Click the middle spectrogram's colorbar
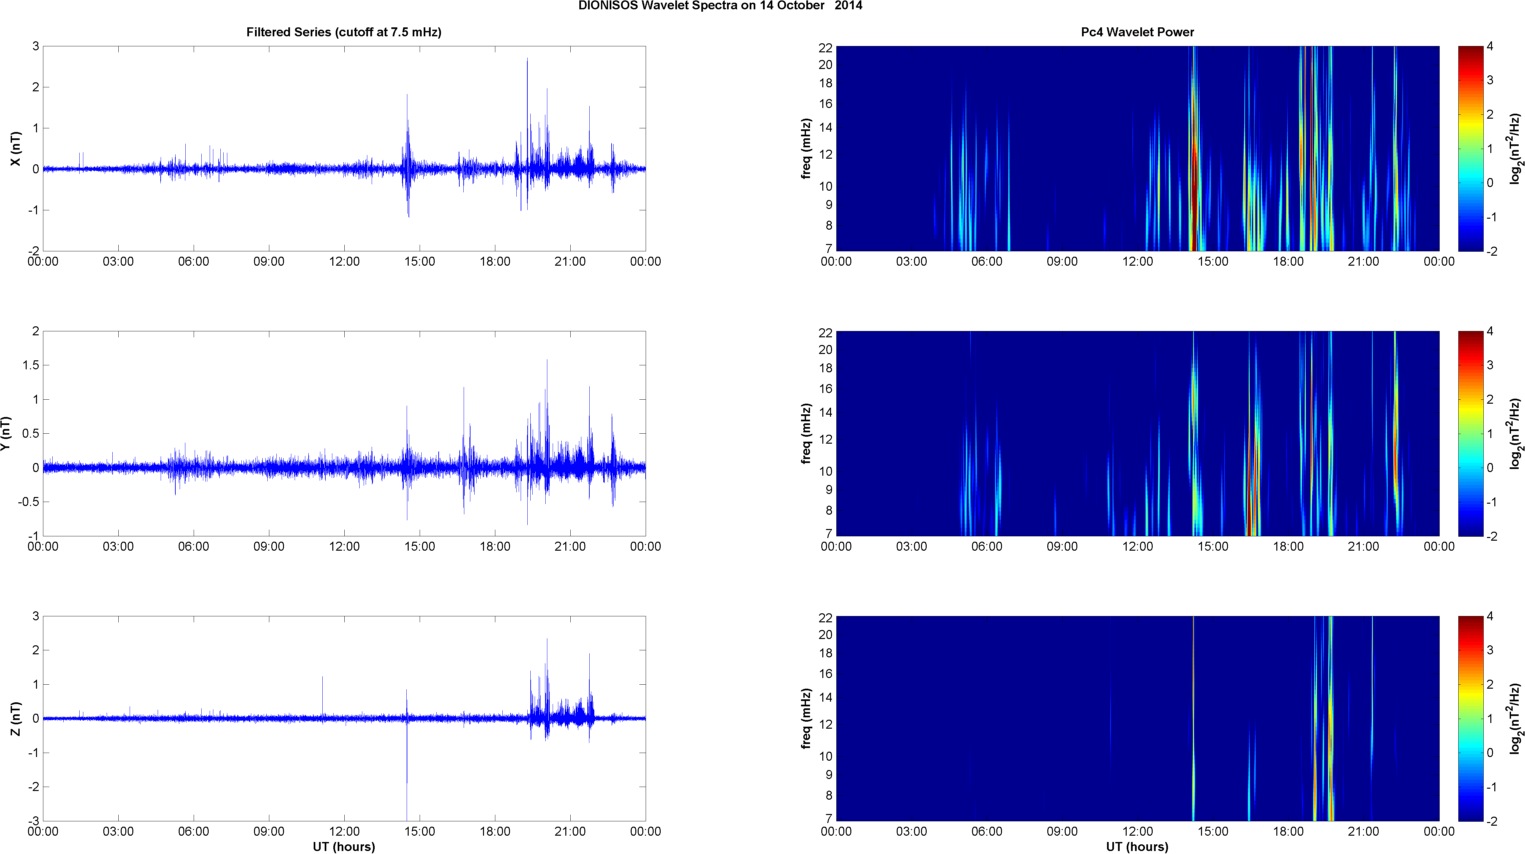The image size is (1525, 854). pos(1470,434)
